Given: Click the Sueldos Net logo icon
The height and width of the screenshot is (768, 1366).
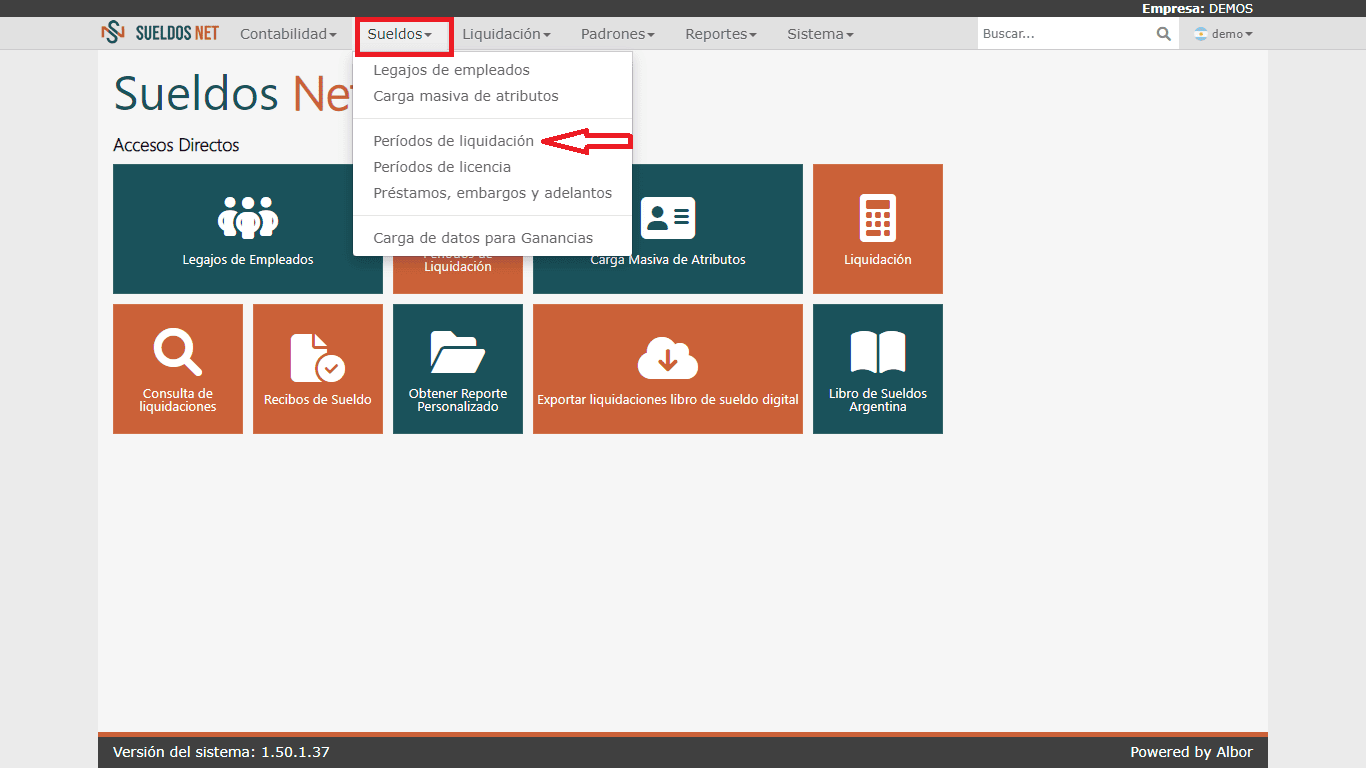Looking at the screenshot, I should point(113,34).
